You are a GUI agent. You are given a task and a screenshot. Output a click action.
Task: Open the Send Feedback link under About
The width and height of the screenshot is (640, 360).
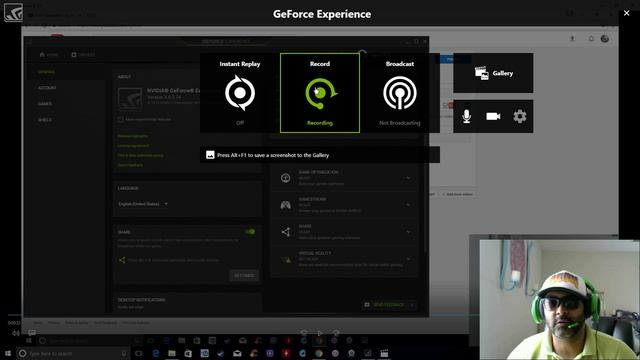[x=130, y=165]
